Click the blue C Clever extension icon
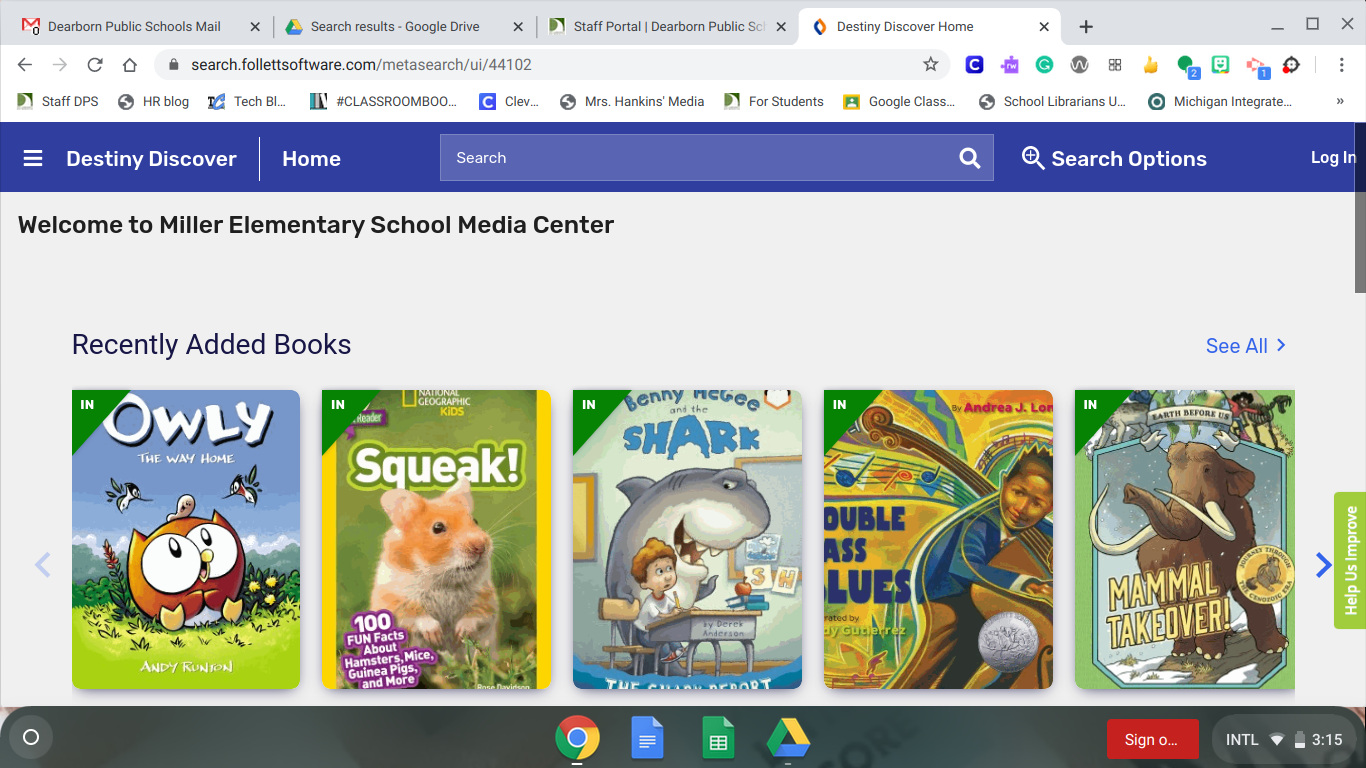Screen dimensions: 1366x768 coord(974,65)
